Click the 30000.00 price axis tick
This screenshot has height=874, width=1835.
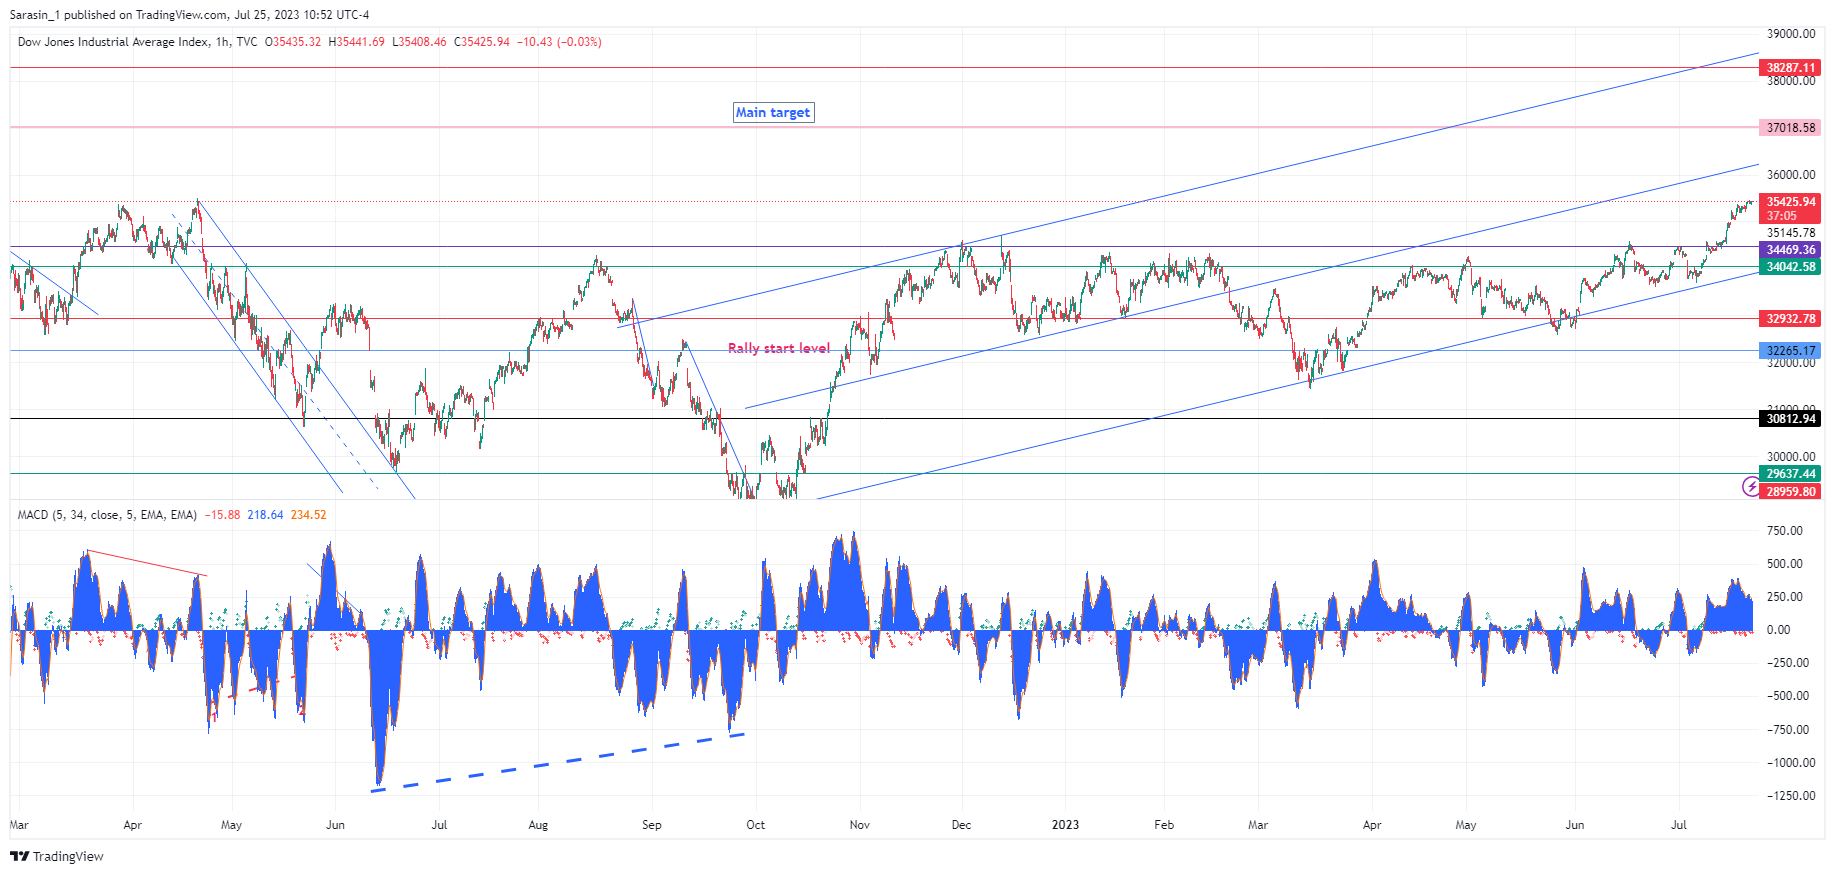[1791, 457]
